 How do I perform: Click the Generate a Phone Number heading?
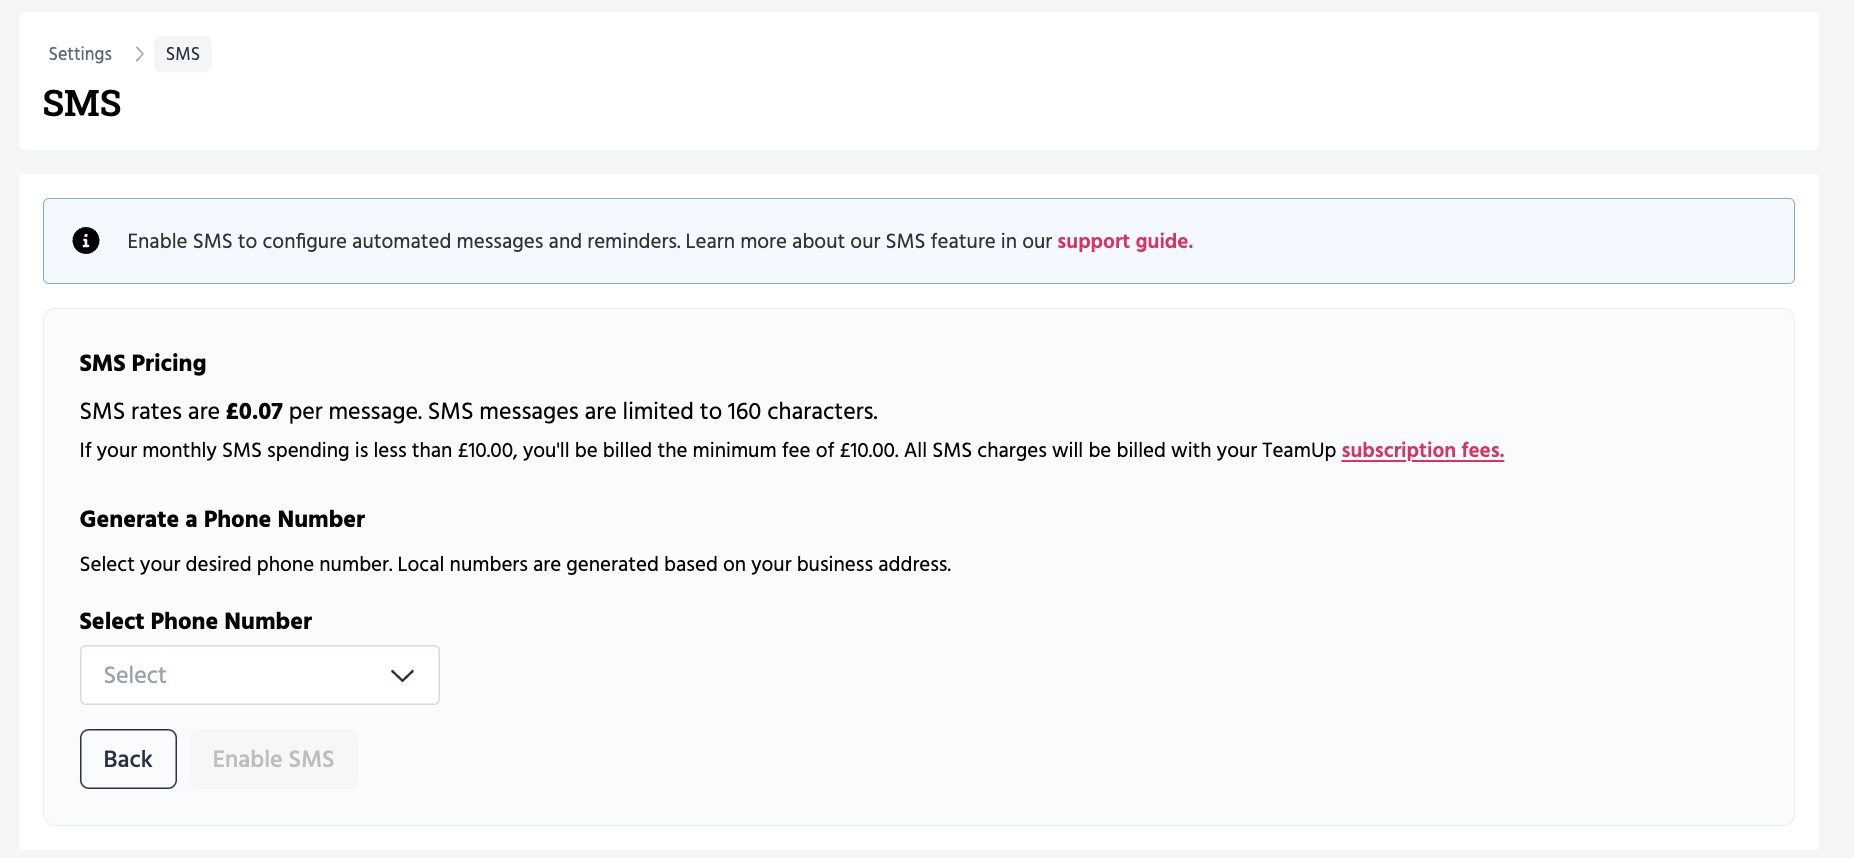(x=222, y=519)
